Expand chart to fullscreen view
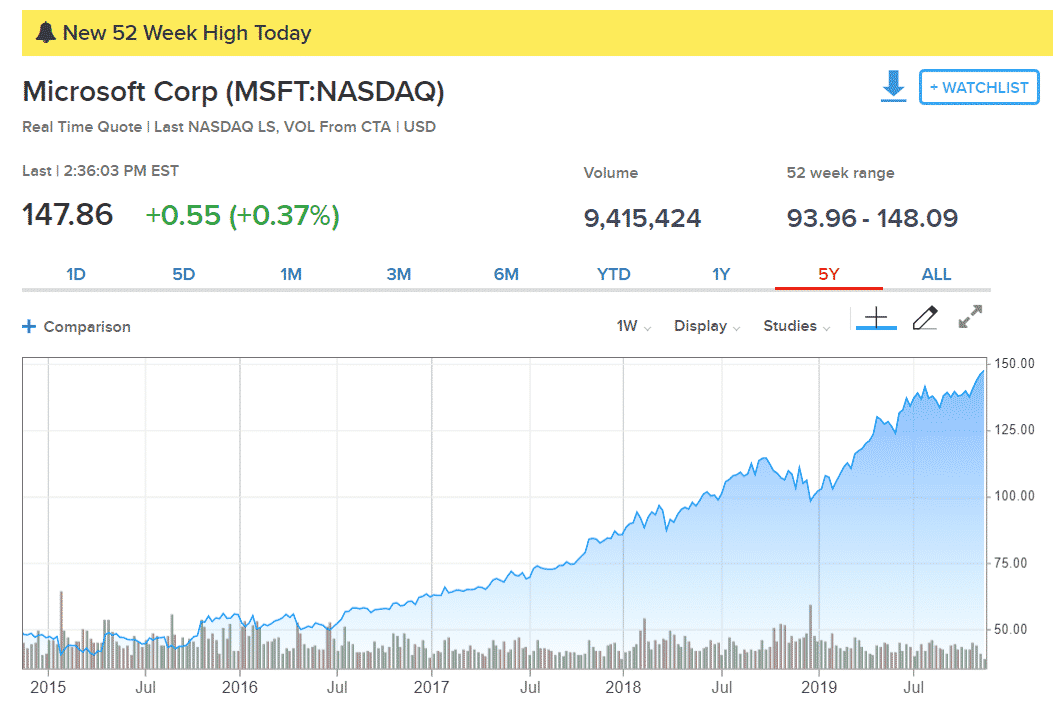The image size is (1064, 709). click(x=970, y=318)
